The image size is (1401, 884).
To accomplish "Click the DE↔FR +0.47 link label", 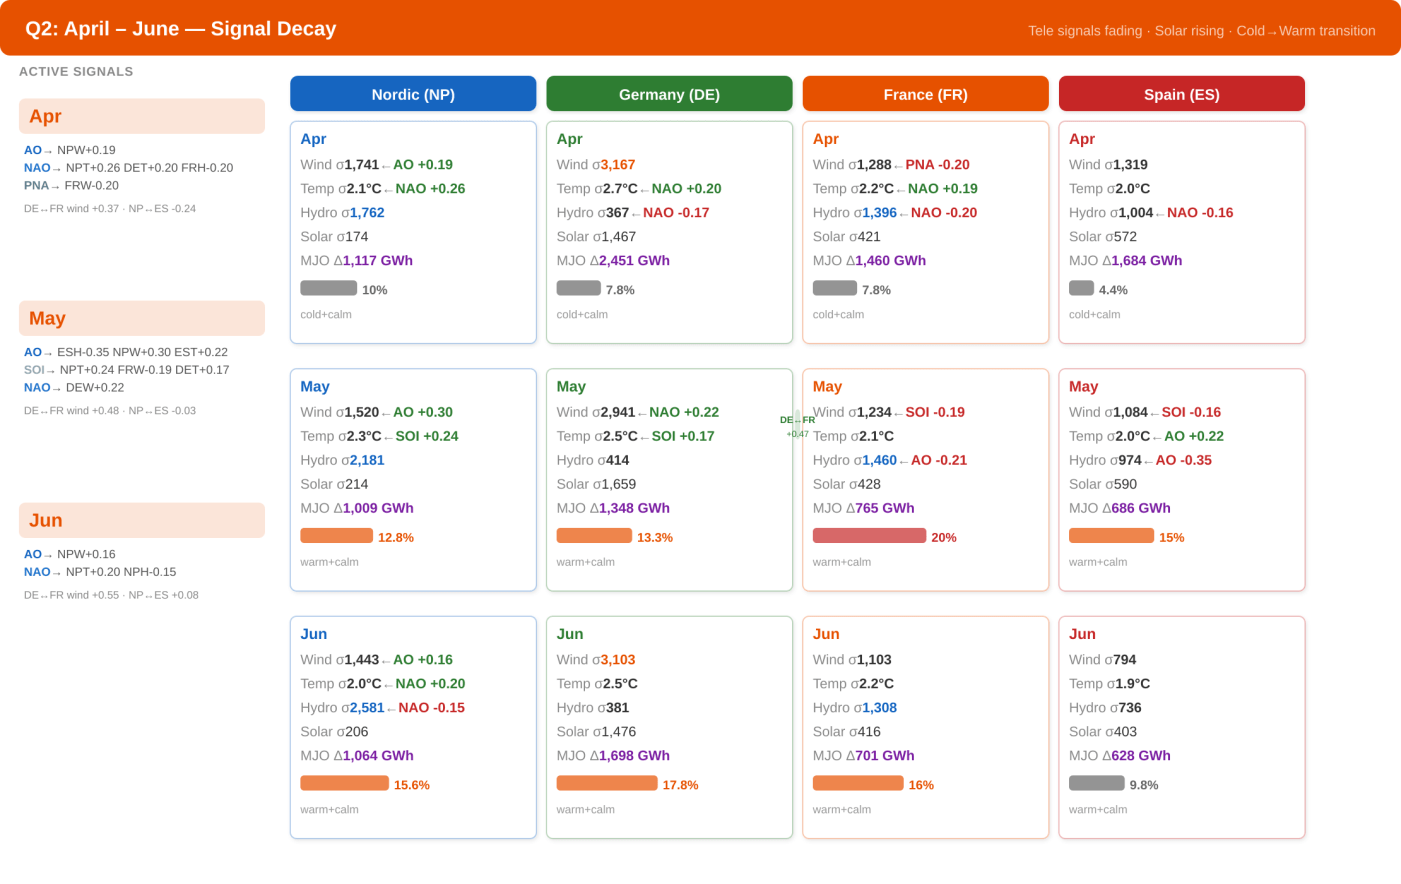I will pos(797,427).
